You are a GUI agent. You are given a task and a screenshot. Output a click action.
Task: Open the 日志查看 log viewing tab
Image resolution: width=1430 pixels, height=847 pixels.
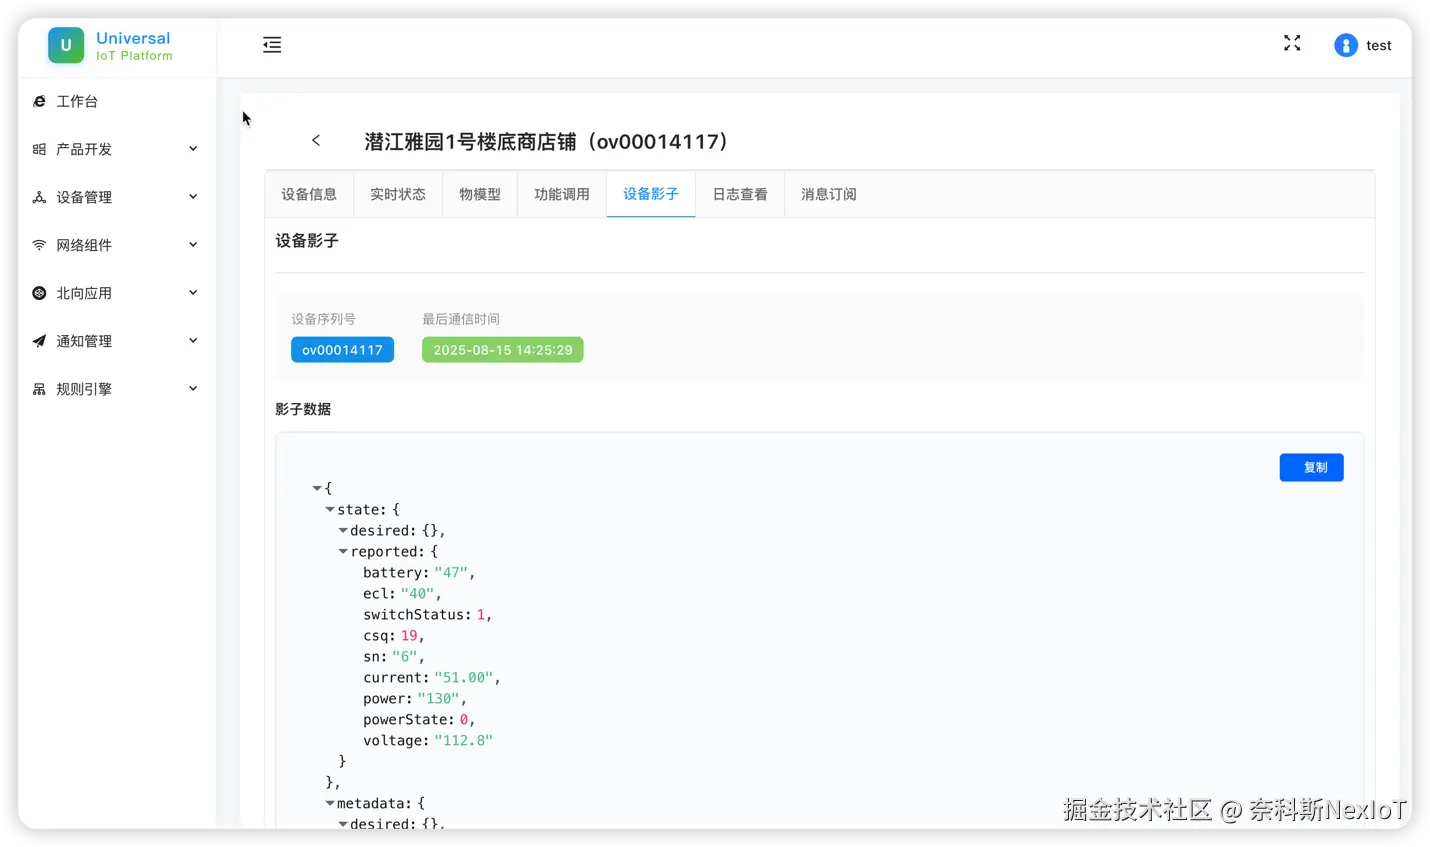739,194
